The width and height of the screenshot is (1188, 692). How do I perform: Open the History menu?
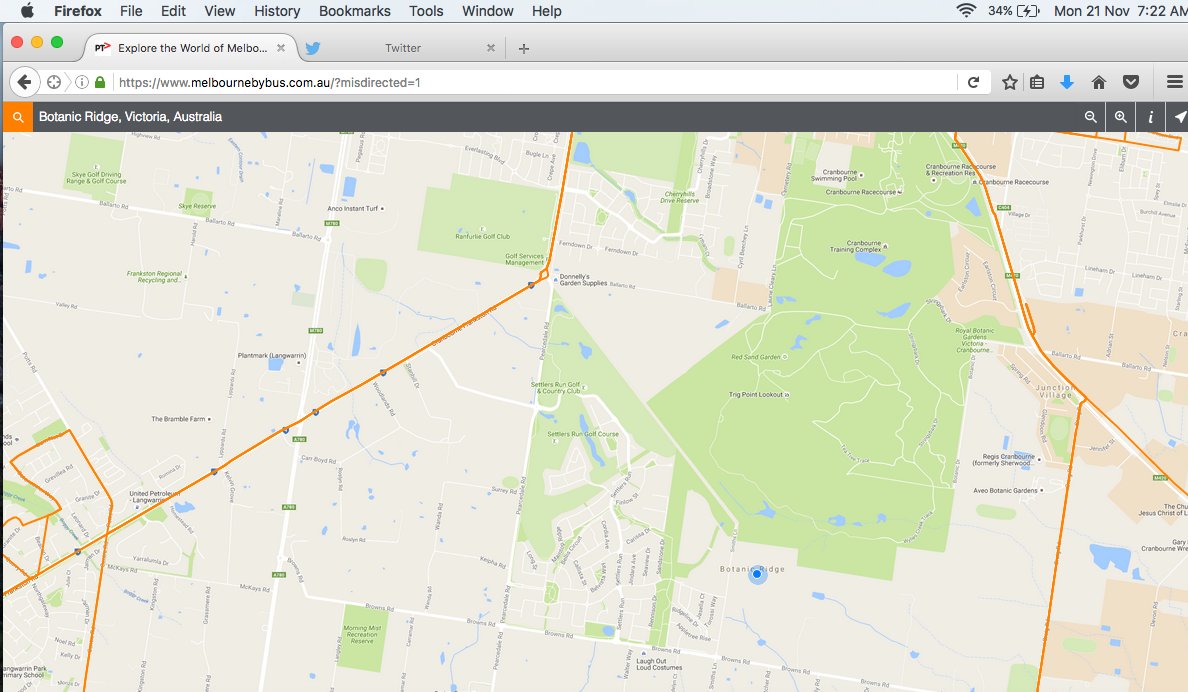(x=277, y=11)
